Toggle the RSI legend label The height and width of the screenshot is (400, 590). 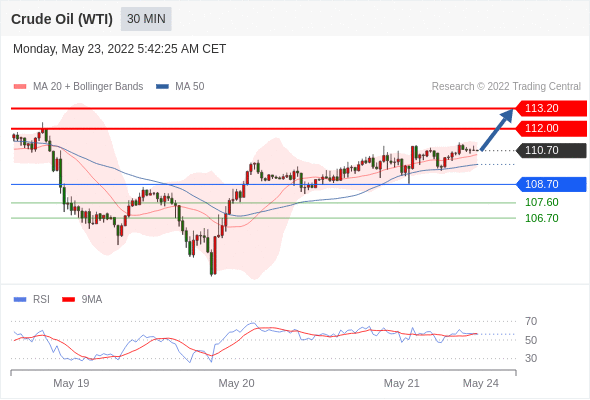[41, 300]
